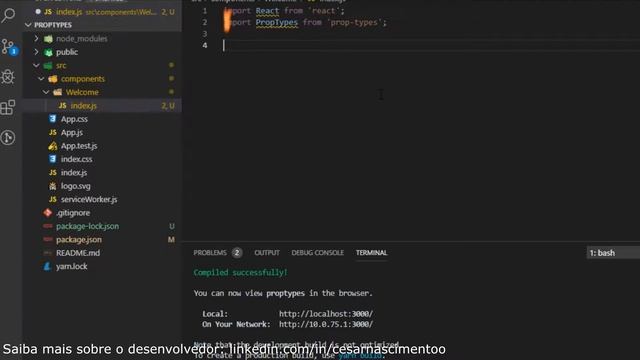Expand the node_modules folder
Image resolution: width=640 pixels, height=360 pixels.
pos(36,38)
